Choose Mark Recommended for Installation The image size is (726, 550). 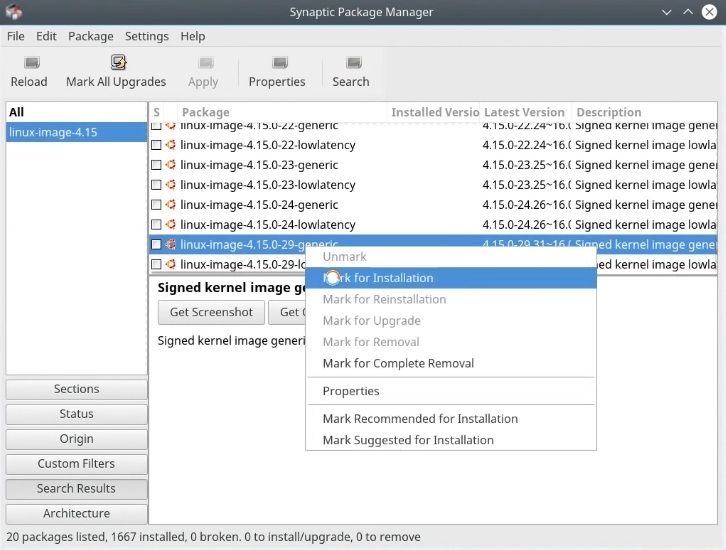[x=451, y=419]
